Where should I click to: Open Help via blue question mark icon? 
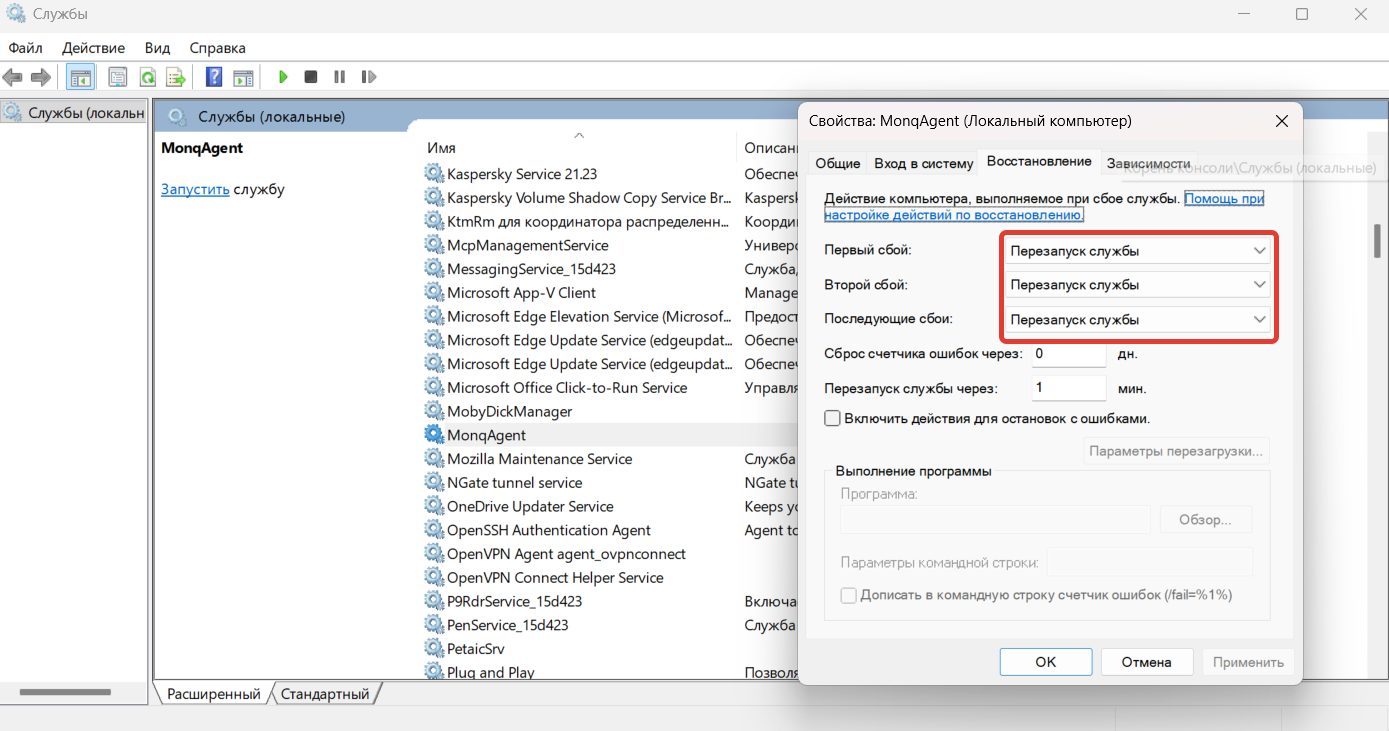214,77
